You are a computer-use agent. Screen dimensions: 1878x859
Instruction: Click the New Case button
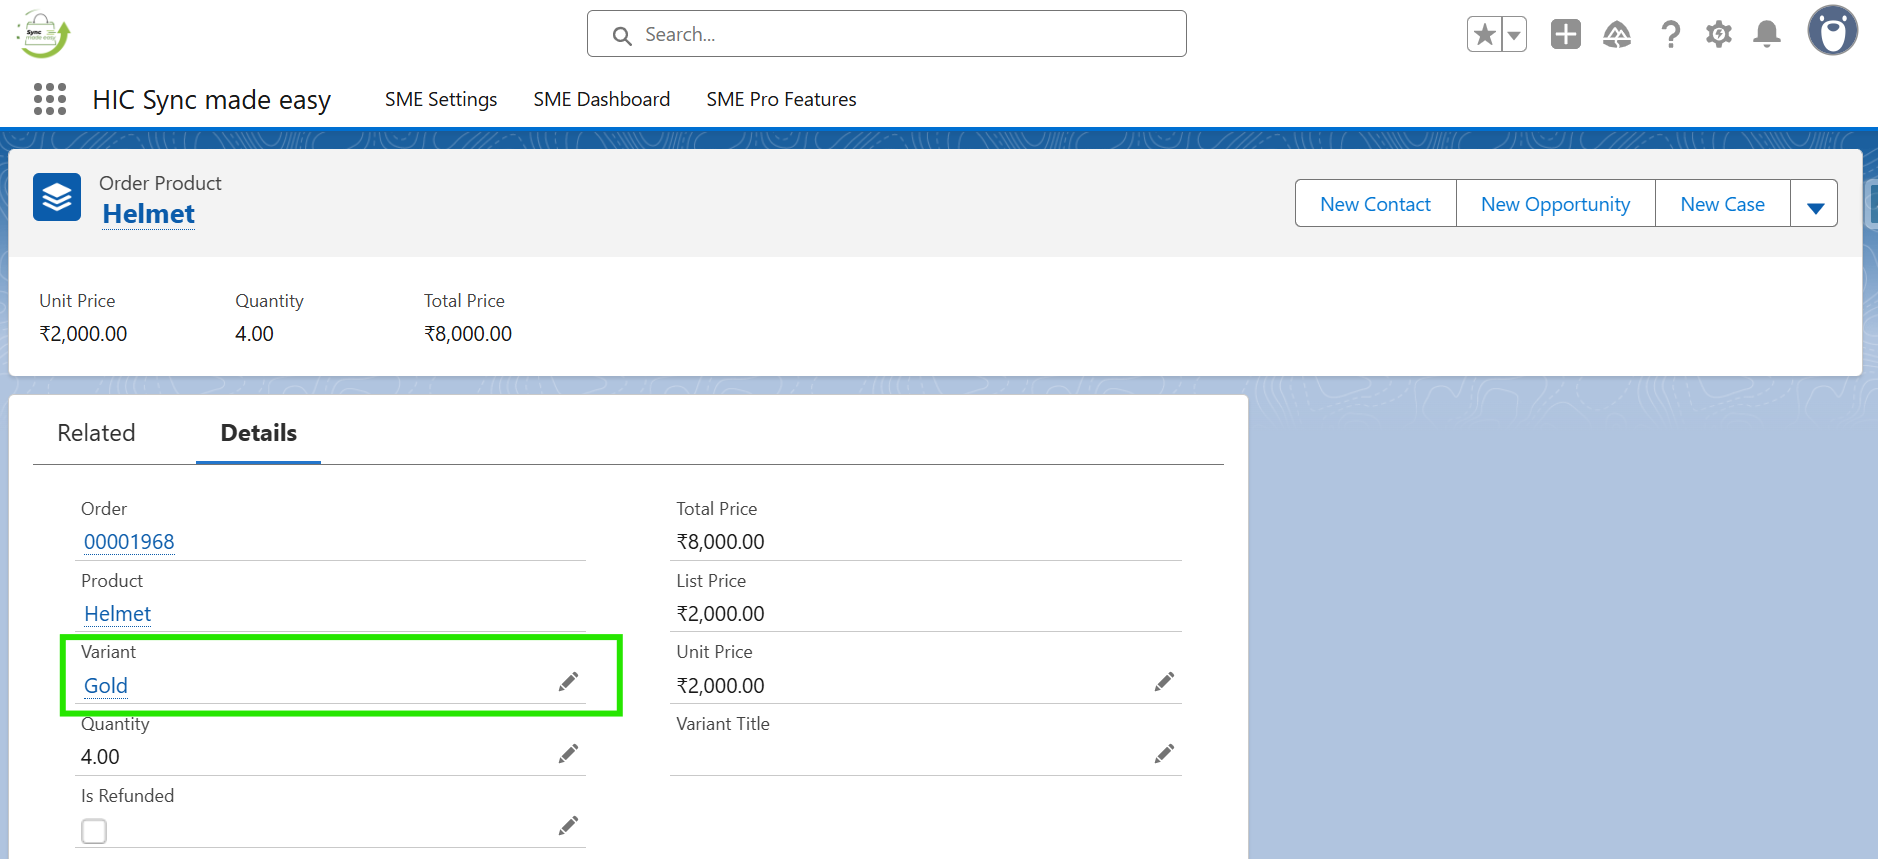tap(1722, 204)
